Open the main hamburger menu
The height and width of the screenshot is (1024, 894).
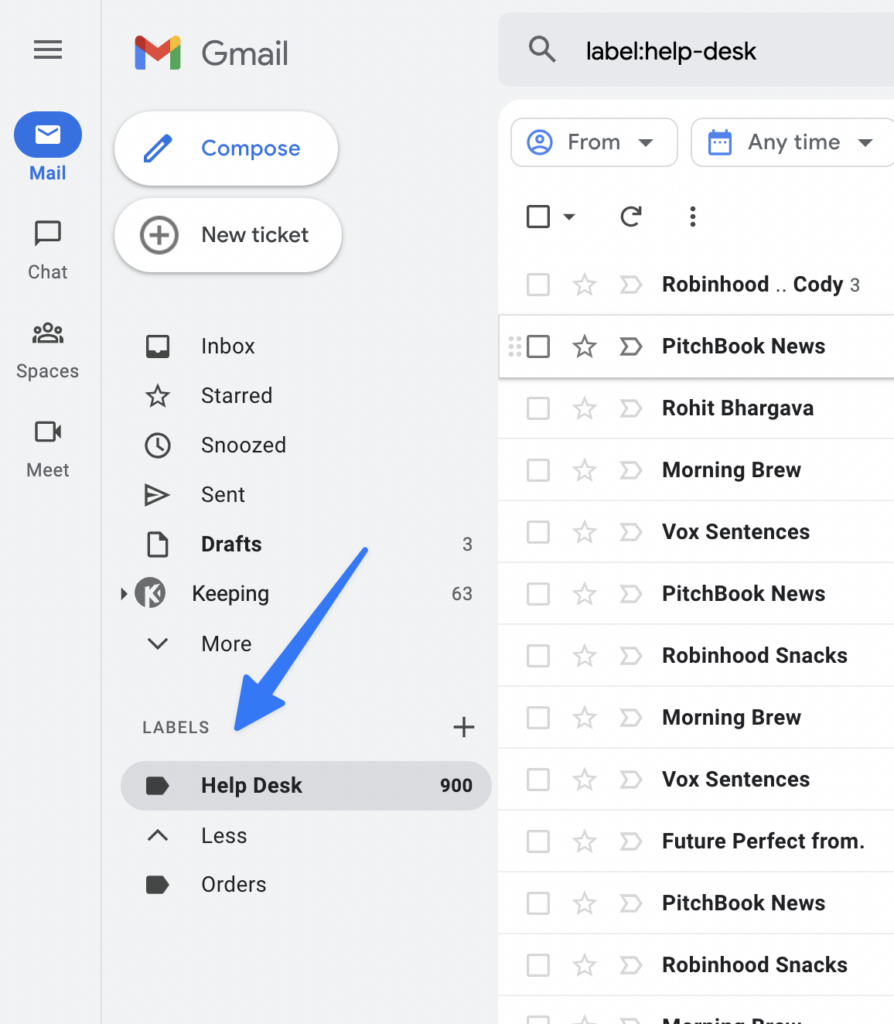(x=47, y=49)
